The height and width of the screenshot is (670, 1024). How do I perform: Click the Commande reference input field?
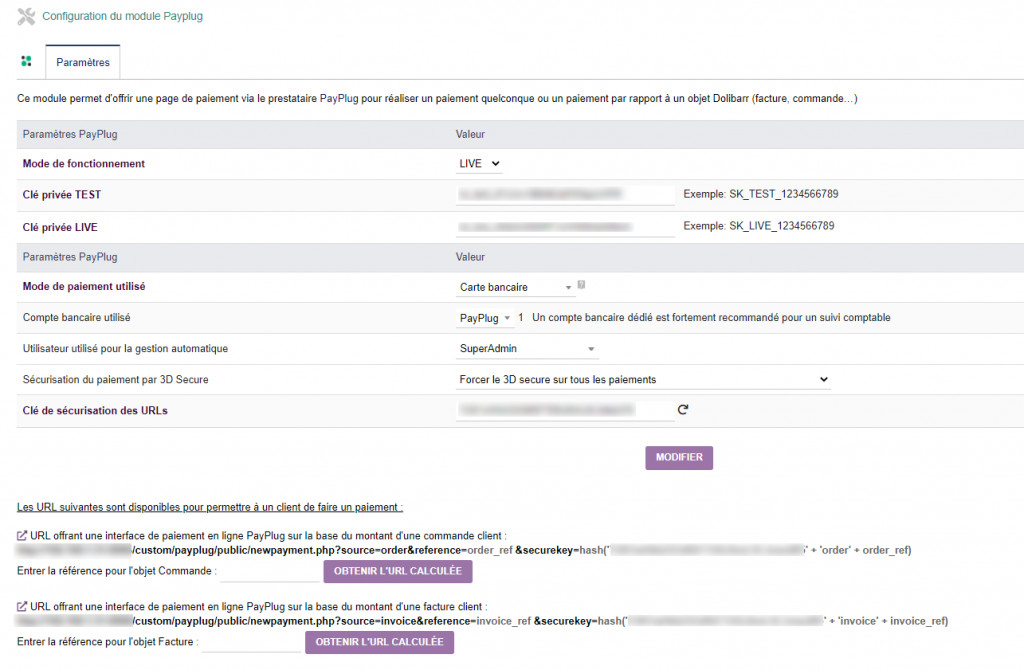(269, 572)
